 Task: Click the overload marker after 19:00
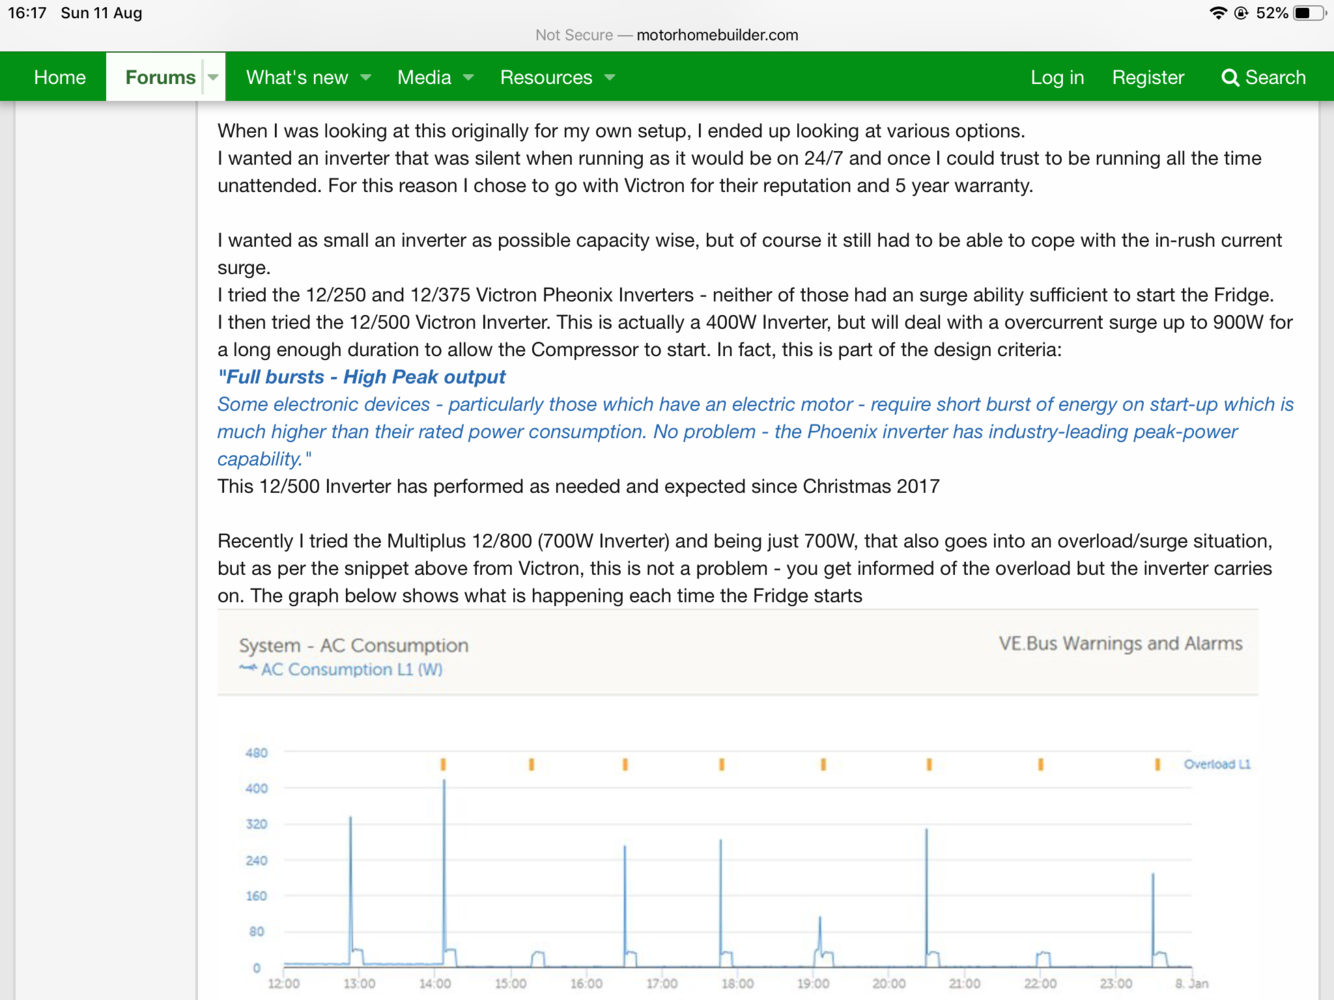point(823,764)
